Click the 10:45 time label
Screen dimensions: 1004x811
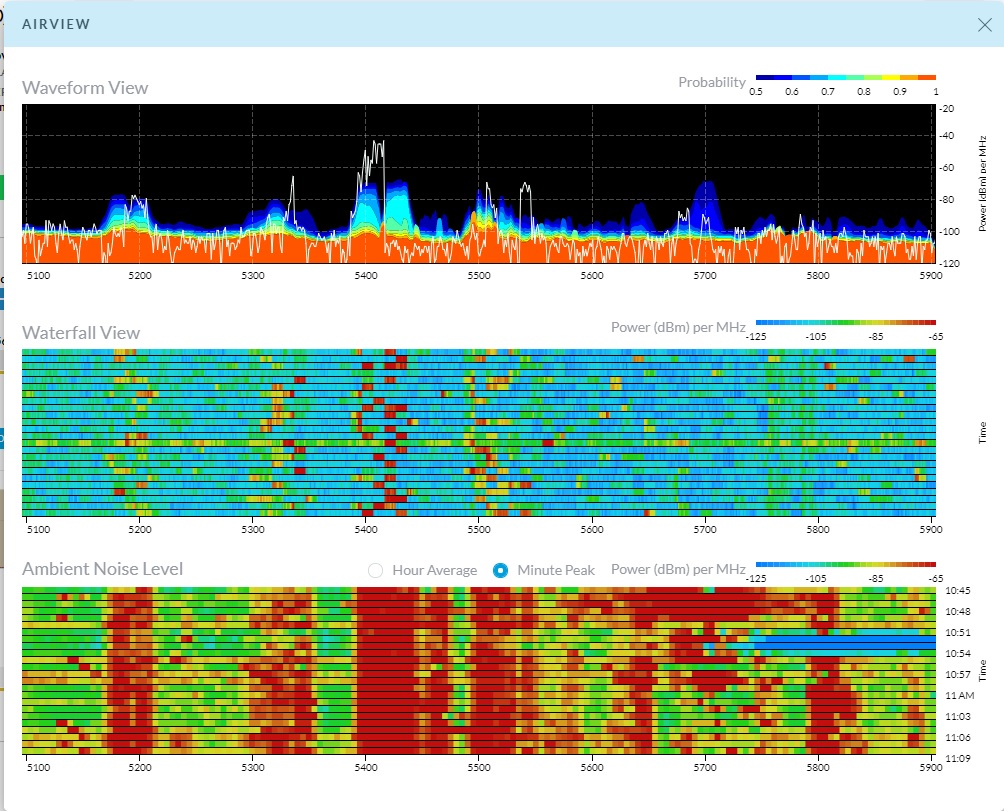coord(959,590)
